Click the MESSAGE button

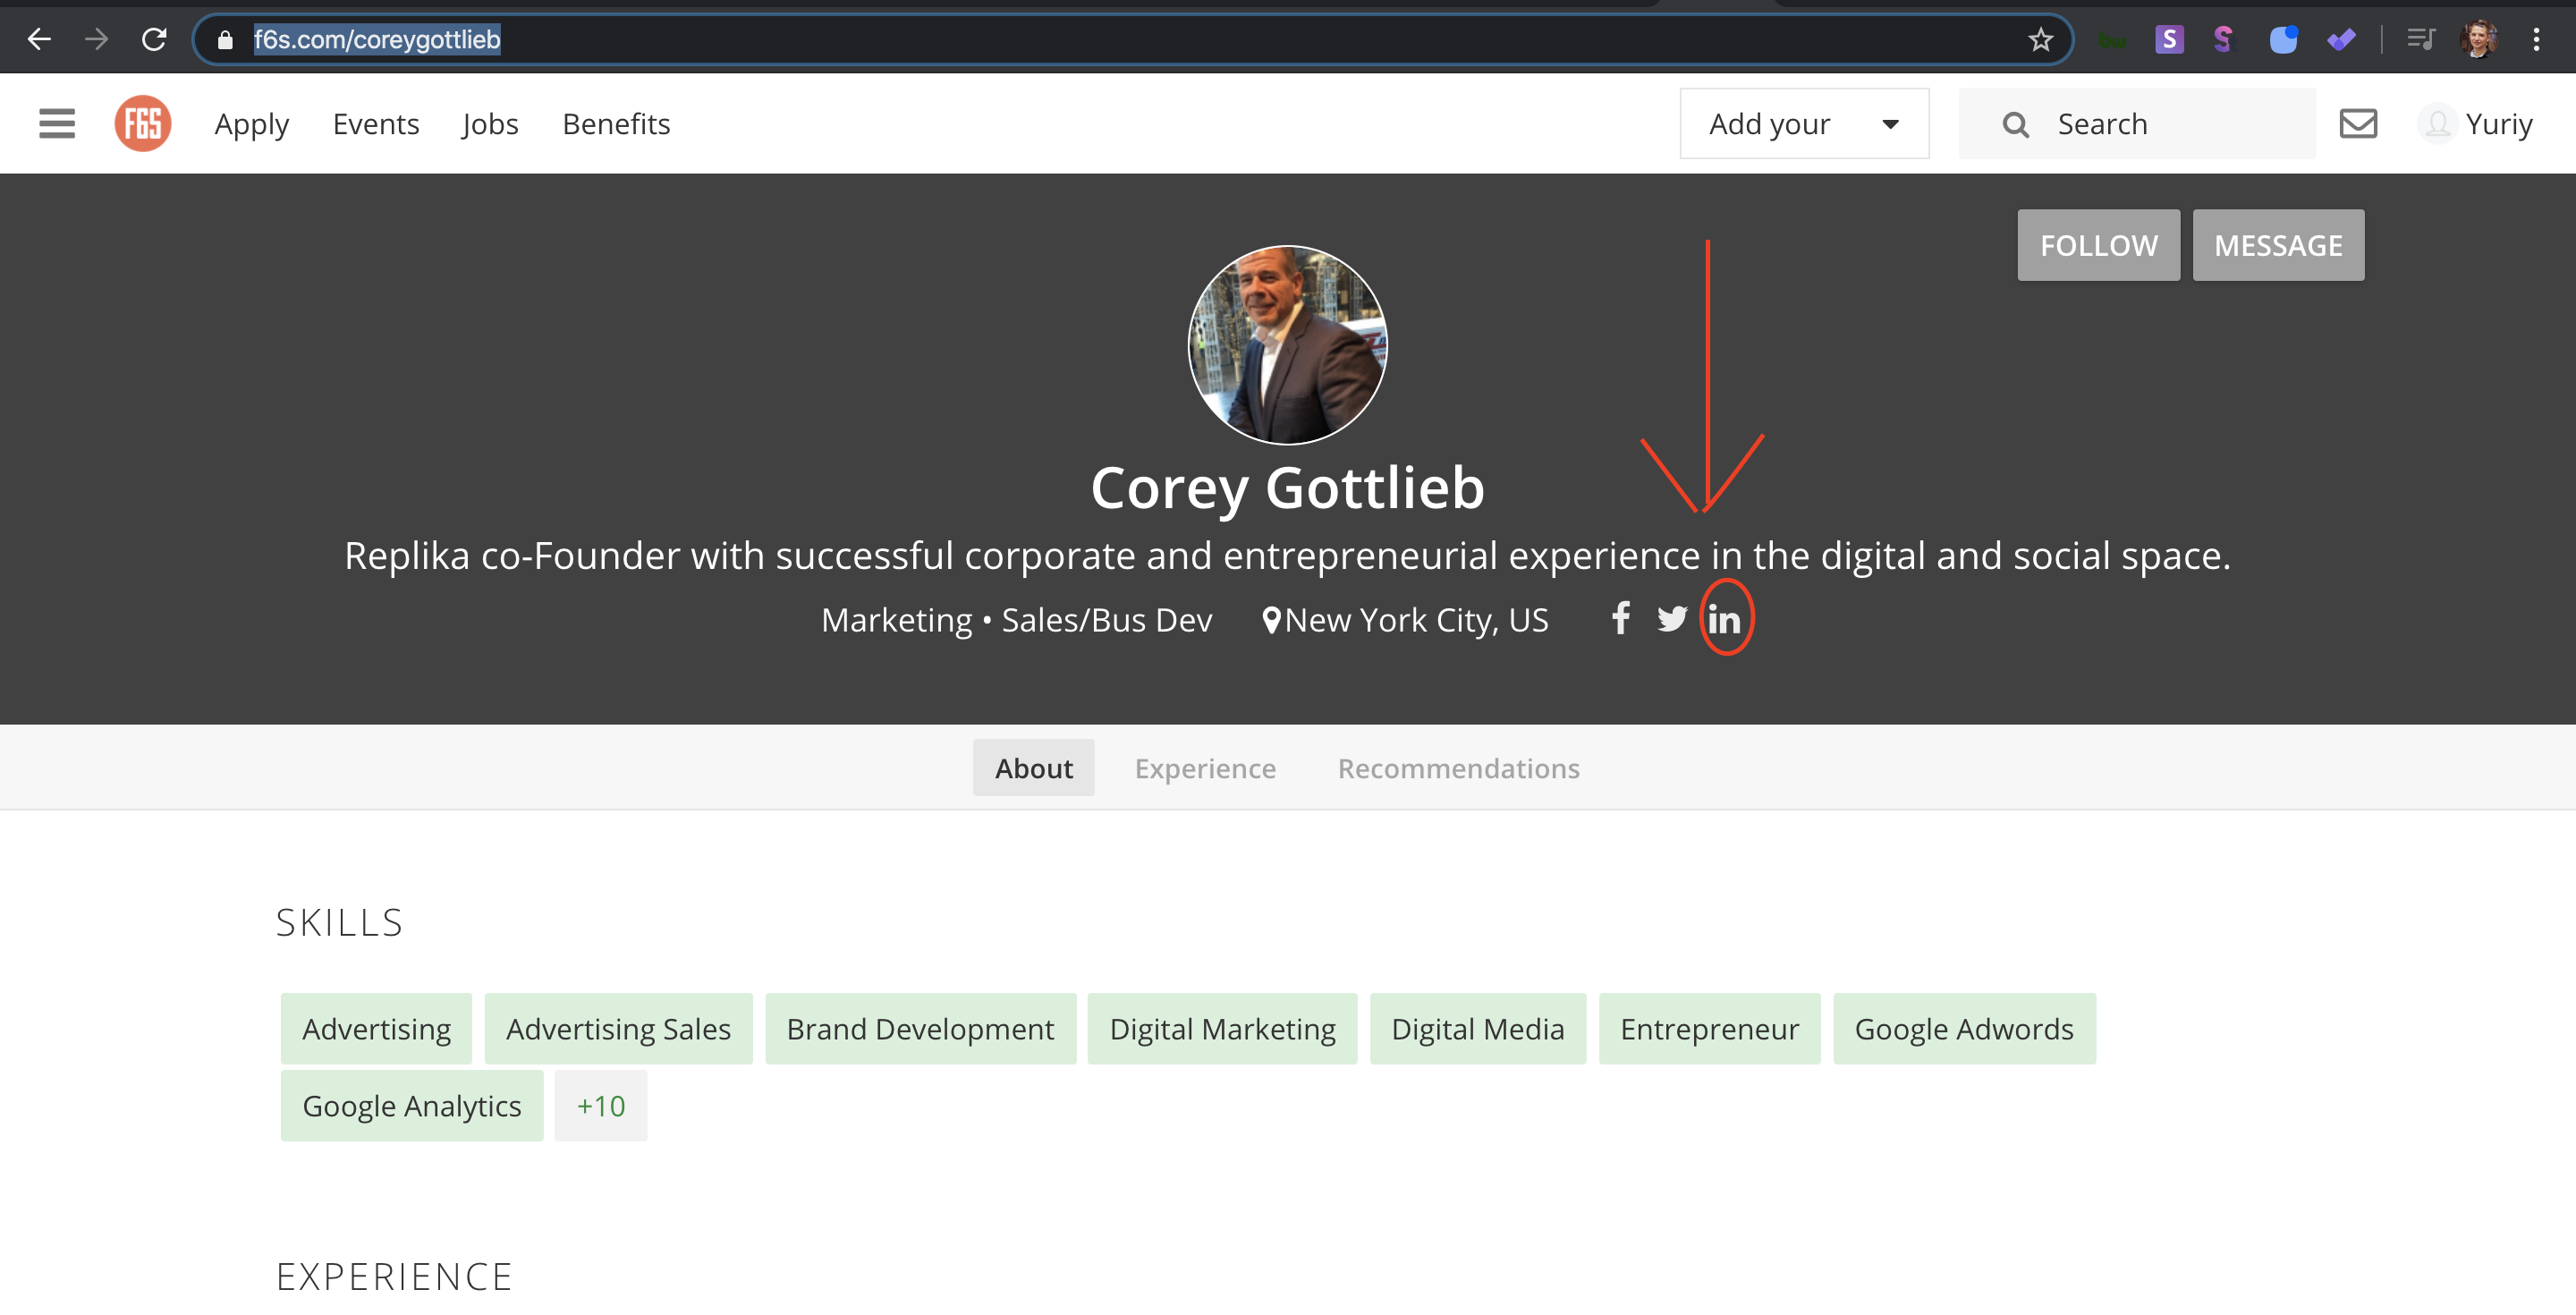coord(2277,245)
